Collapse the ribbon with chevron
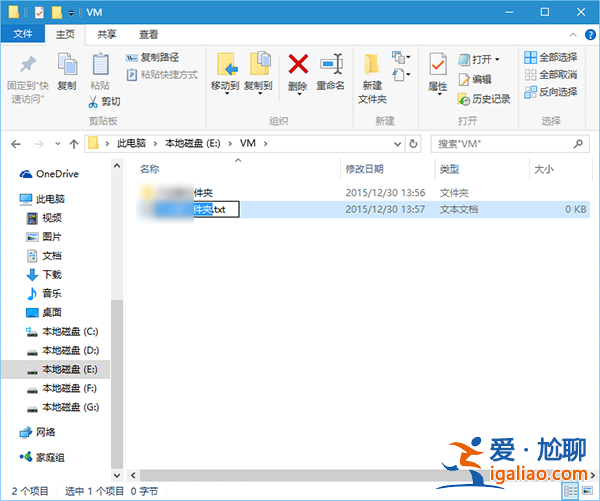Screen dimensions: 600x501 [x=573, y=35]
